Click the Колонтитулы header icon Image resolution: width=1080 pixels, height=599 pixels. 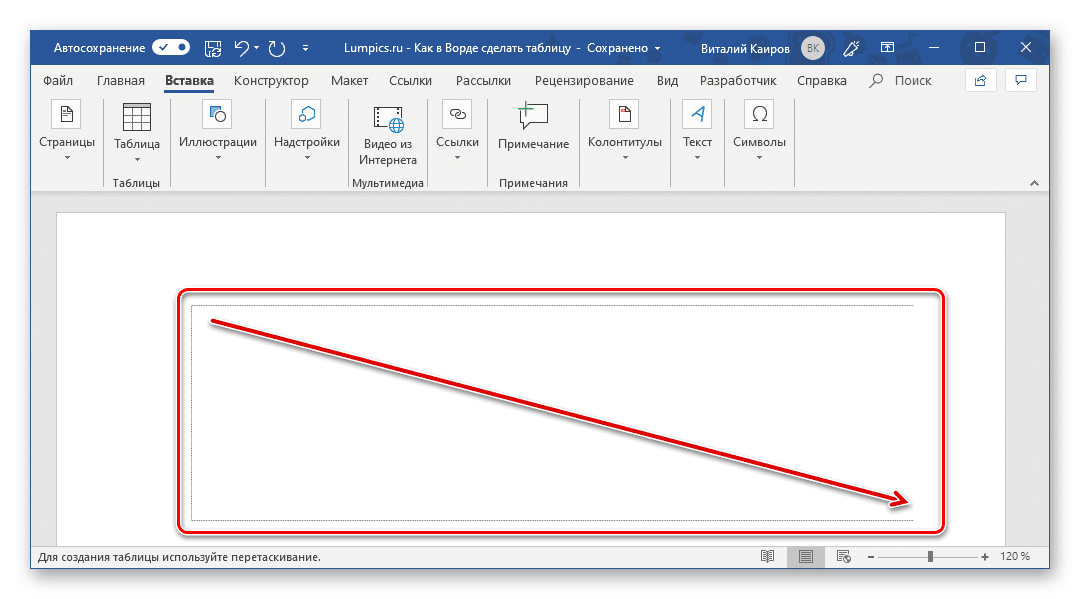click(x=624, y=114)
